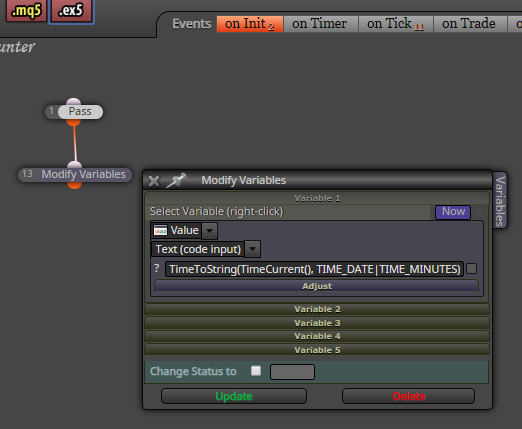Click the Modify Variables block's top input connector

74,165
